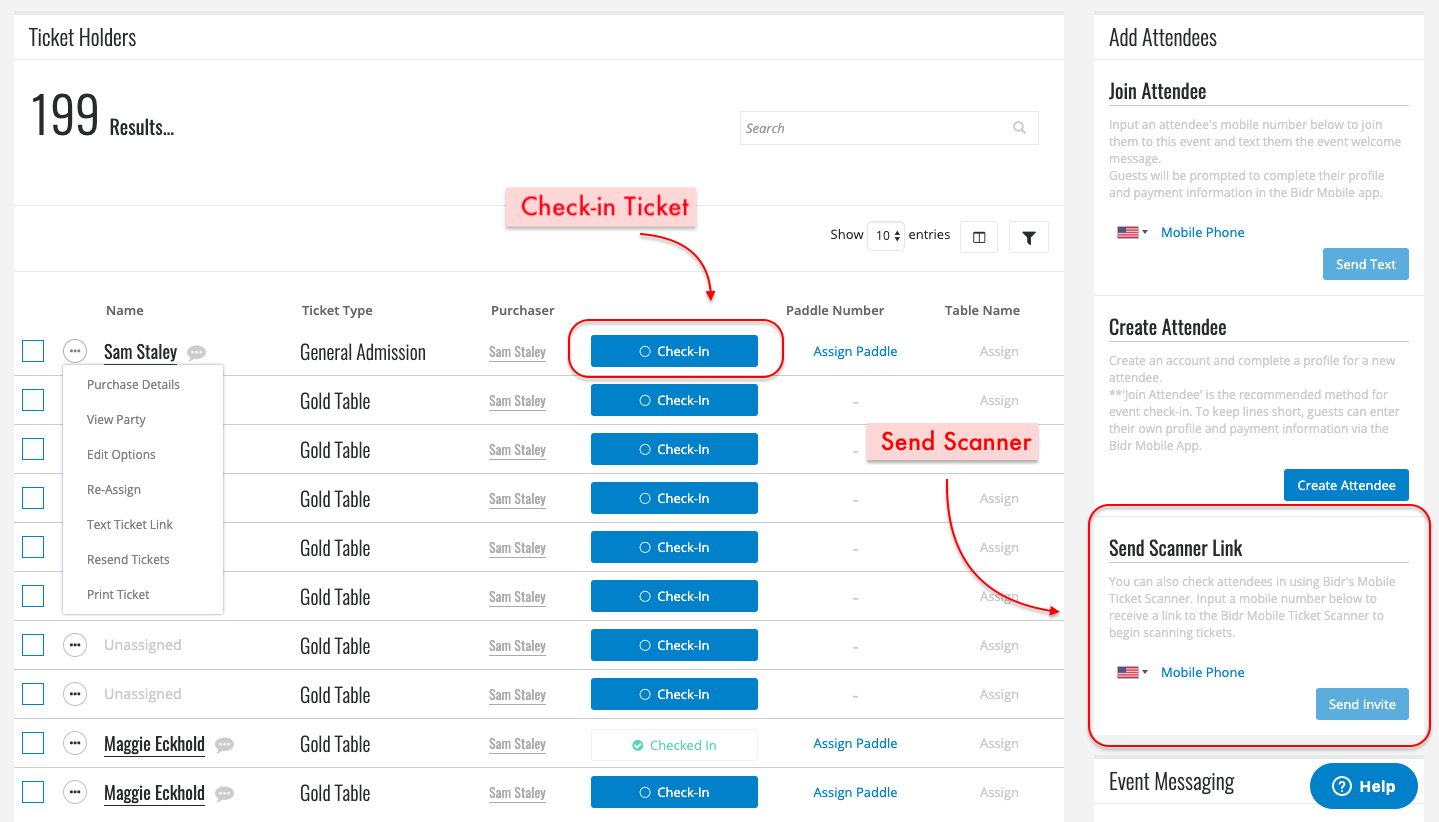Choose Text Ticket Link menu entry
Screen dimensions: 1439x822
130,525
